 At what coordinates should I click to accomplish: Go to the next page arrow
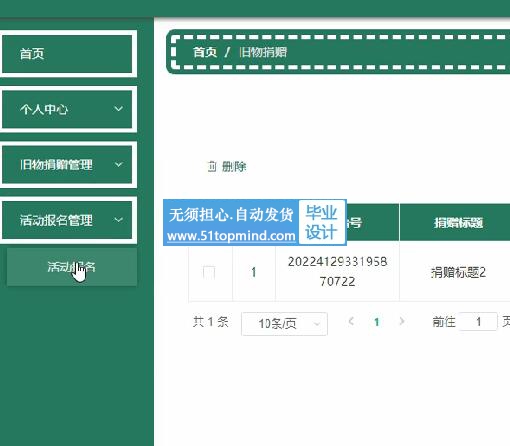point(402,322)
